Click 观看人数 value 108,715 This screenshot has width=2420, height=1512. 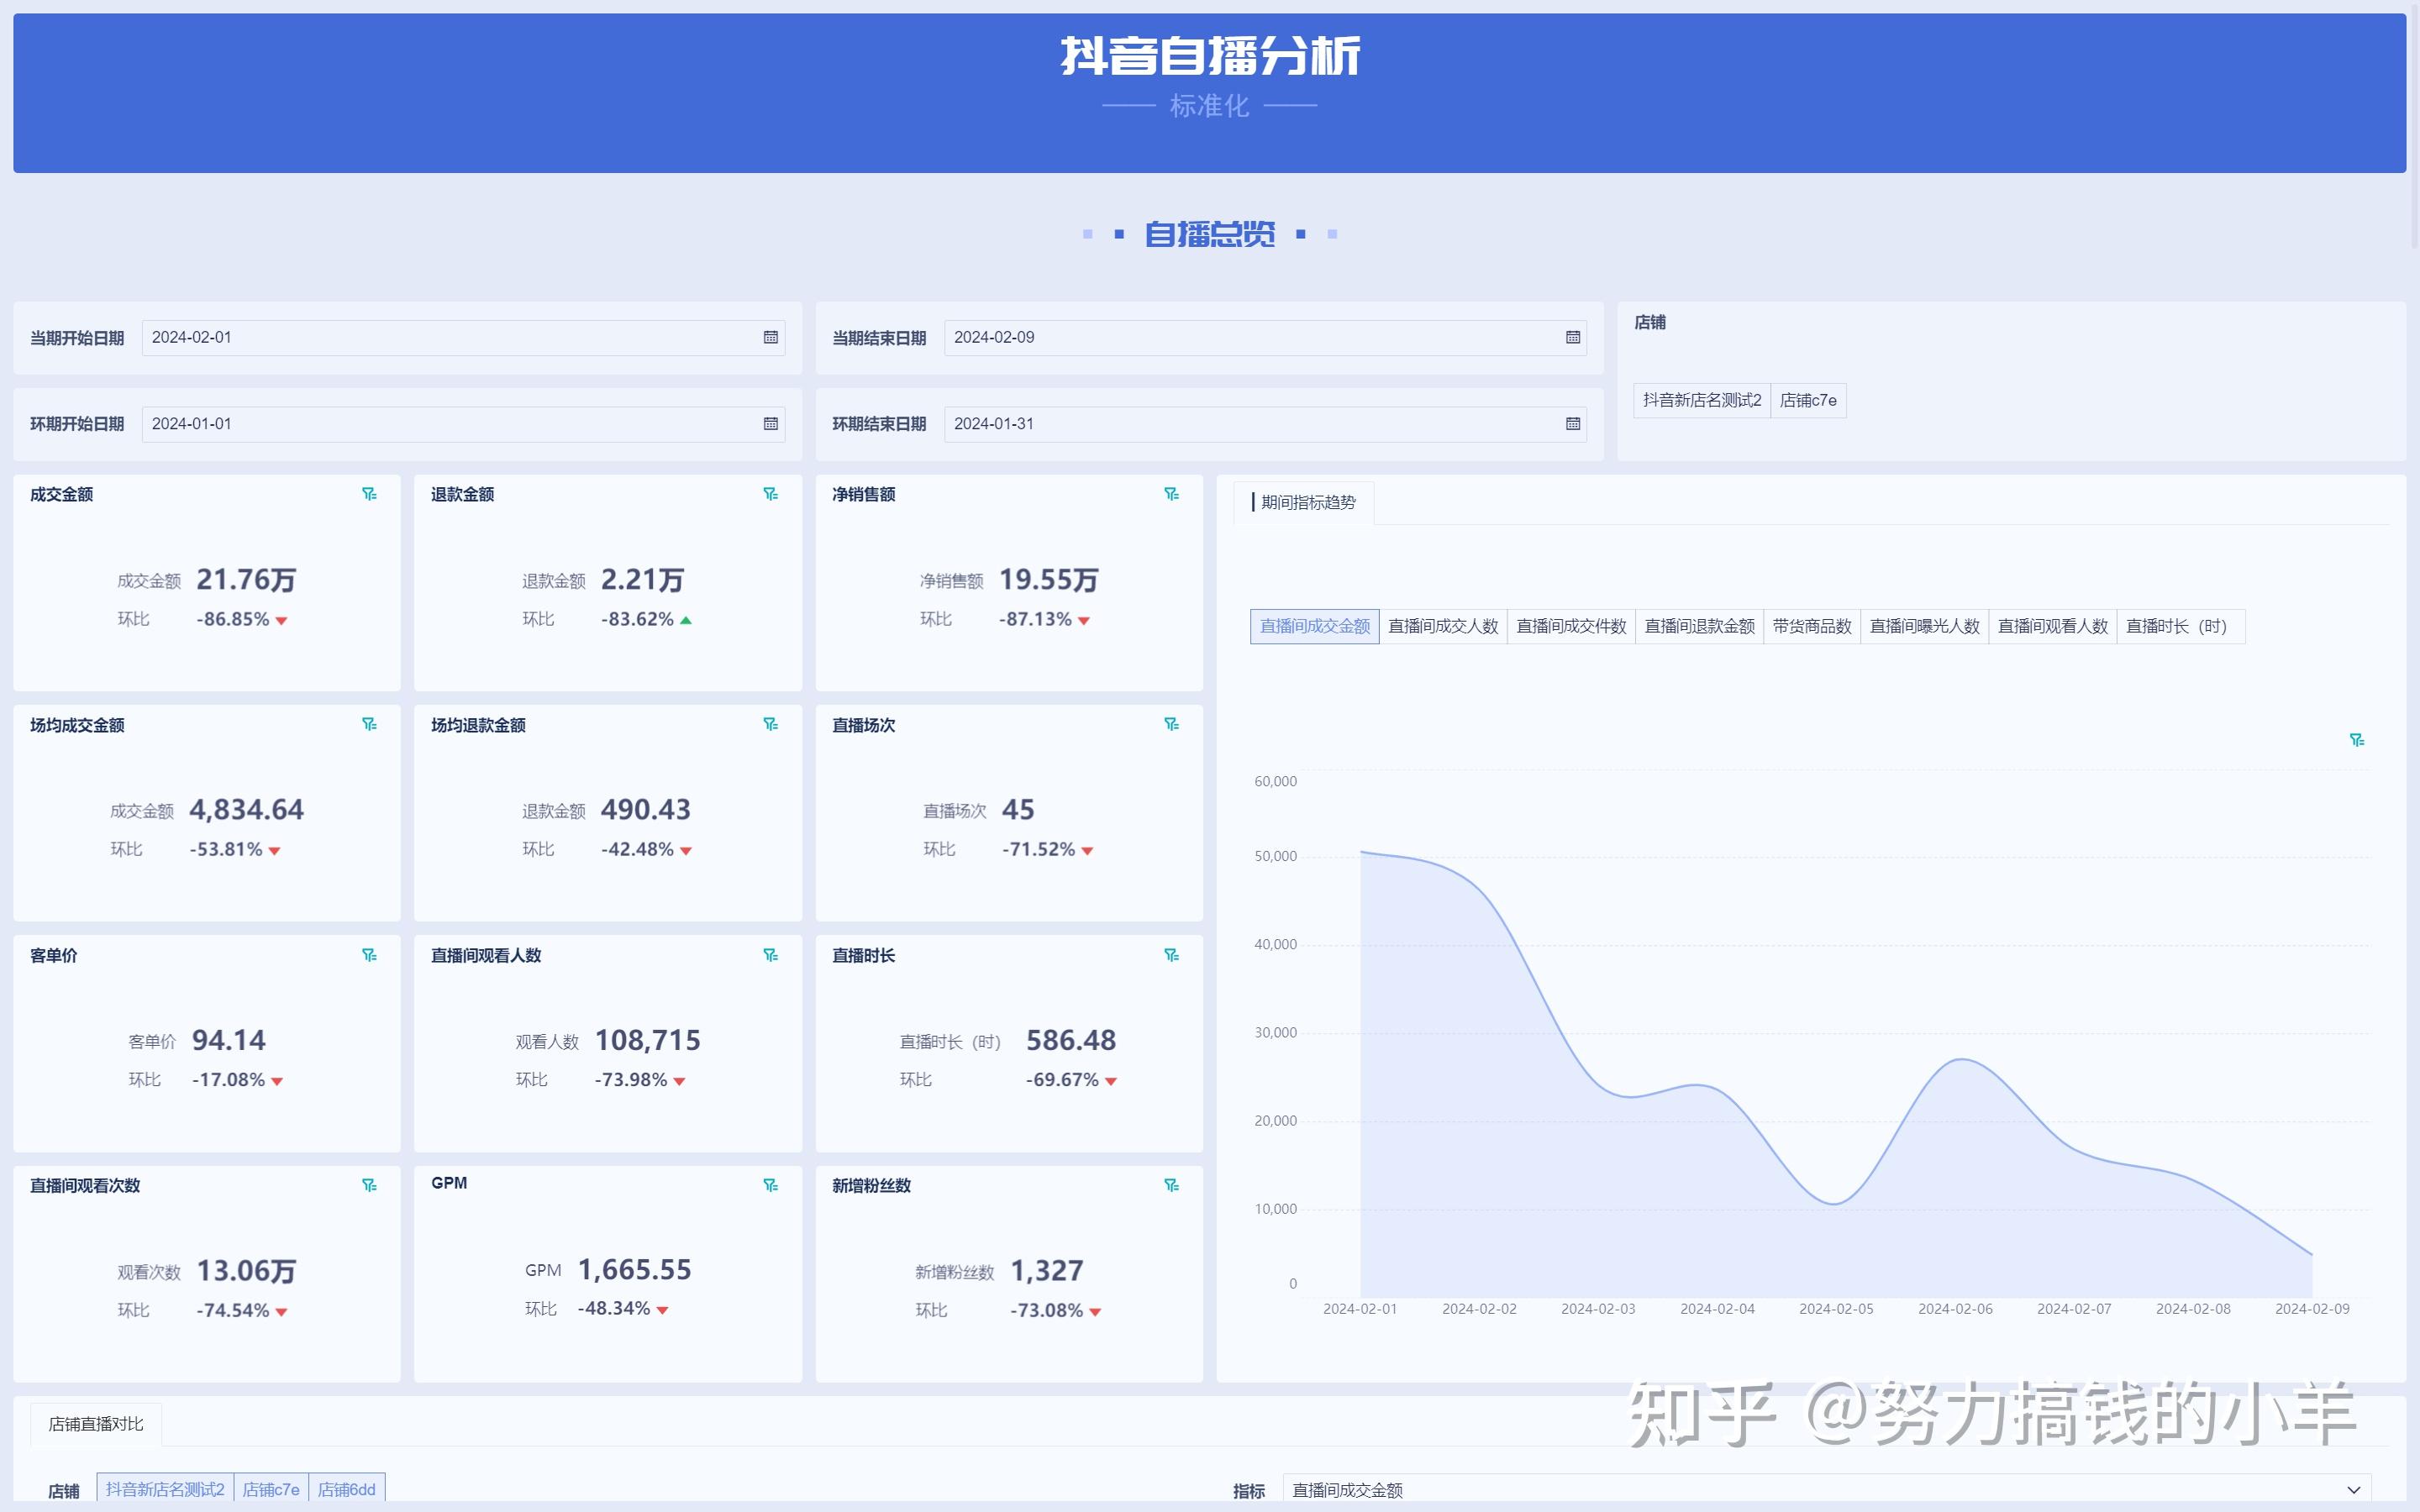tap(647, 1041)
